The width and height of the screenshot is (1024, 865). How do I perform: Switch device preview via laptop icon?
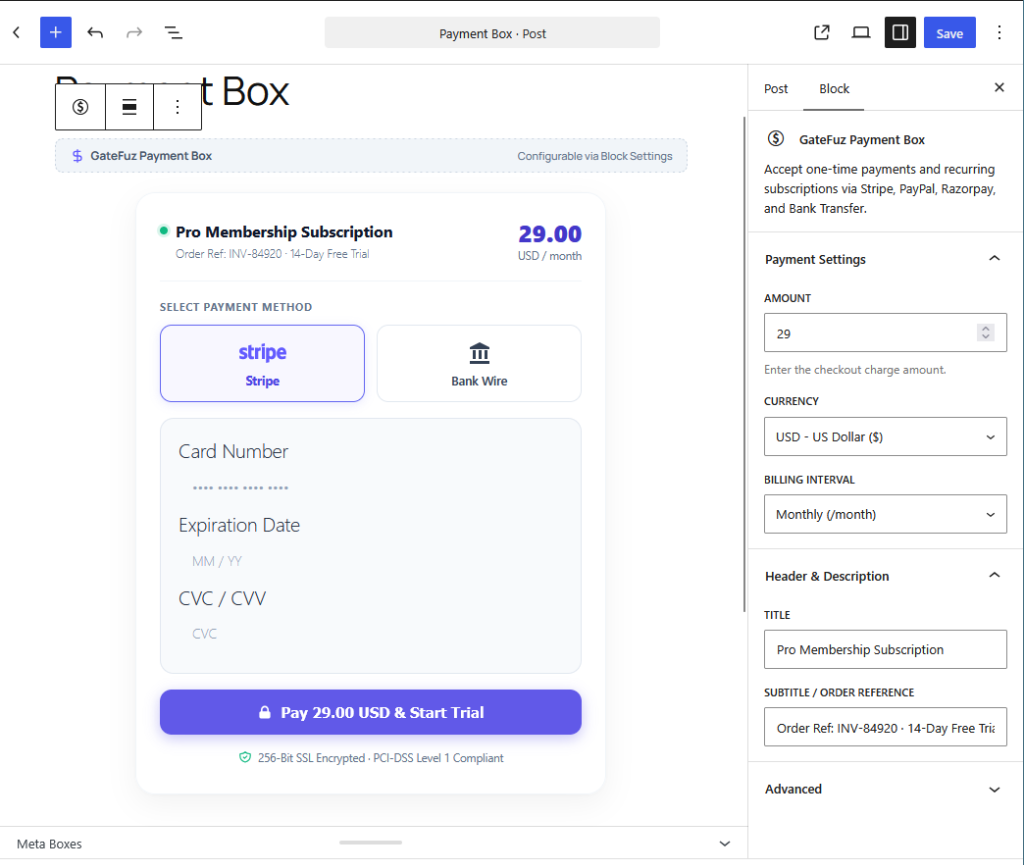coord(861,33)
